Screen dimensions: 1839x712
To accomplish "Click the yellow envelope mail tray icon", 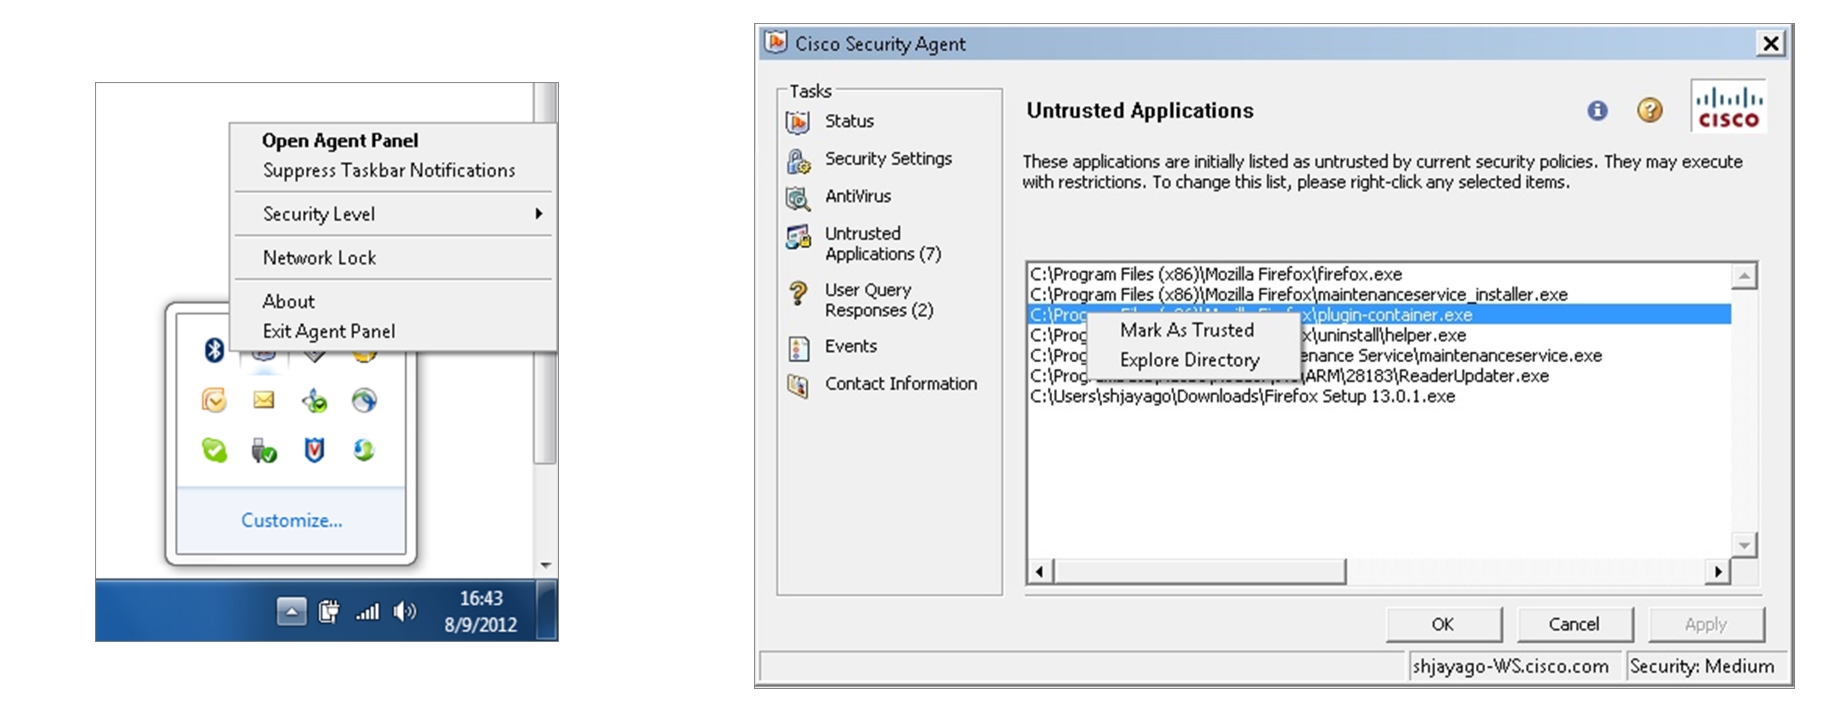I will tap(264, 400).
